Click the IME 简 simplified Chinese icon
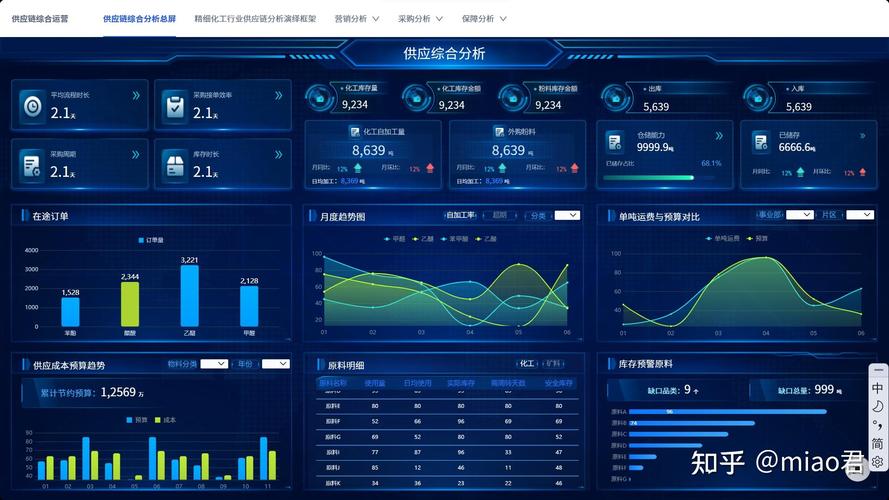The image size is (889, 500). point(877,443)
